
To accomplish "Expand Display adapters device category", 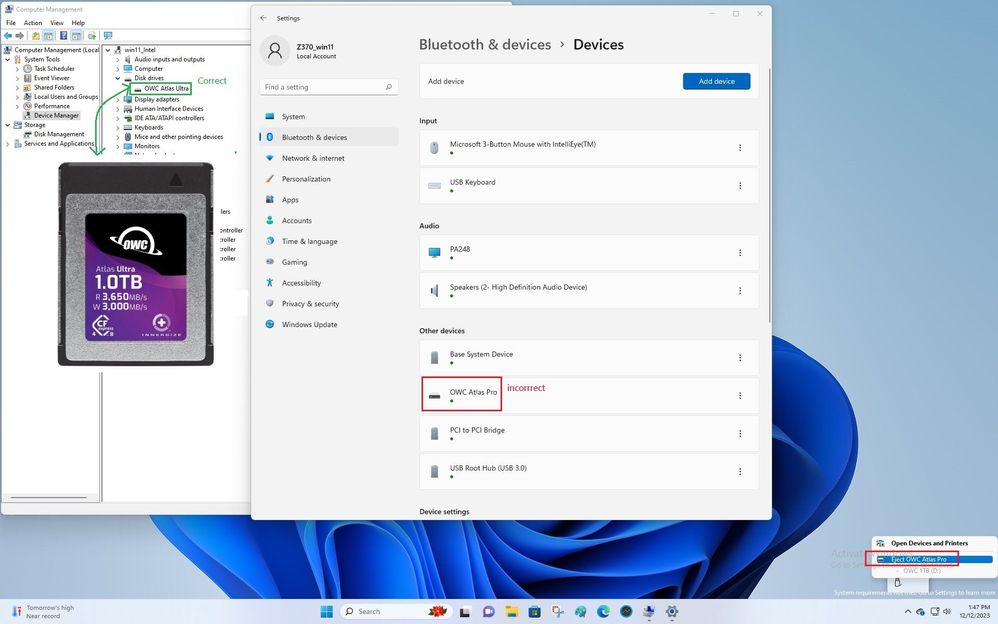I will click(x=118, y=99).
